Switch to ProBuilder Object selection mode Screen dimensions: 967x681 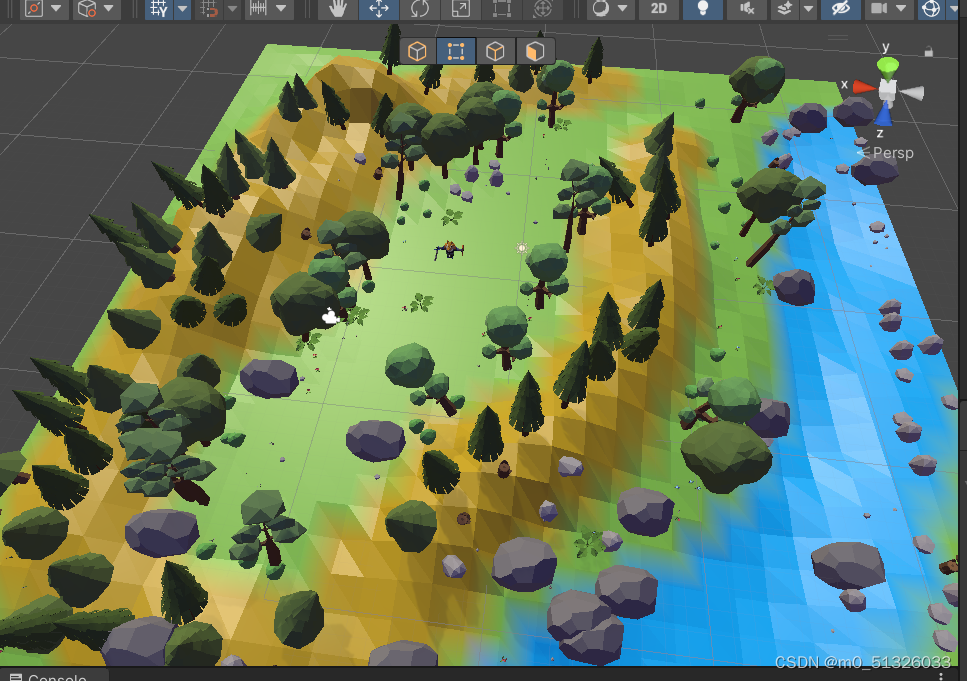[417, 50]
